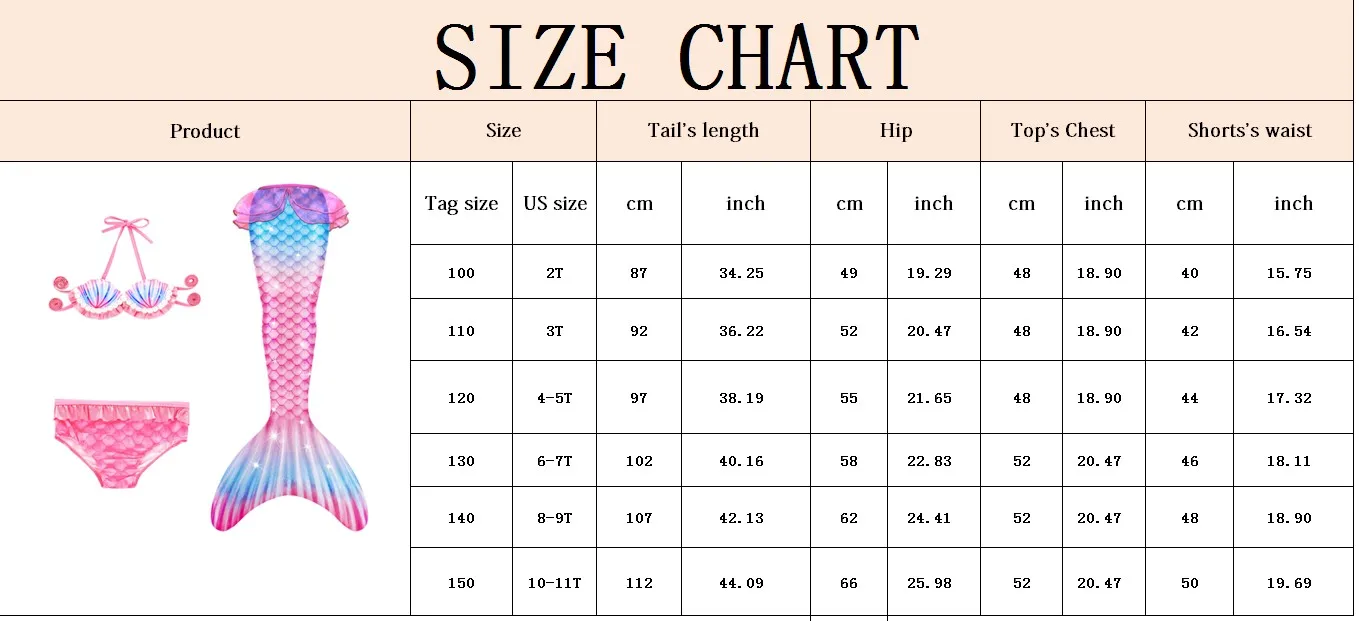Click the 4-5T US size cell
1359x621 pixels.
555,397
